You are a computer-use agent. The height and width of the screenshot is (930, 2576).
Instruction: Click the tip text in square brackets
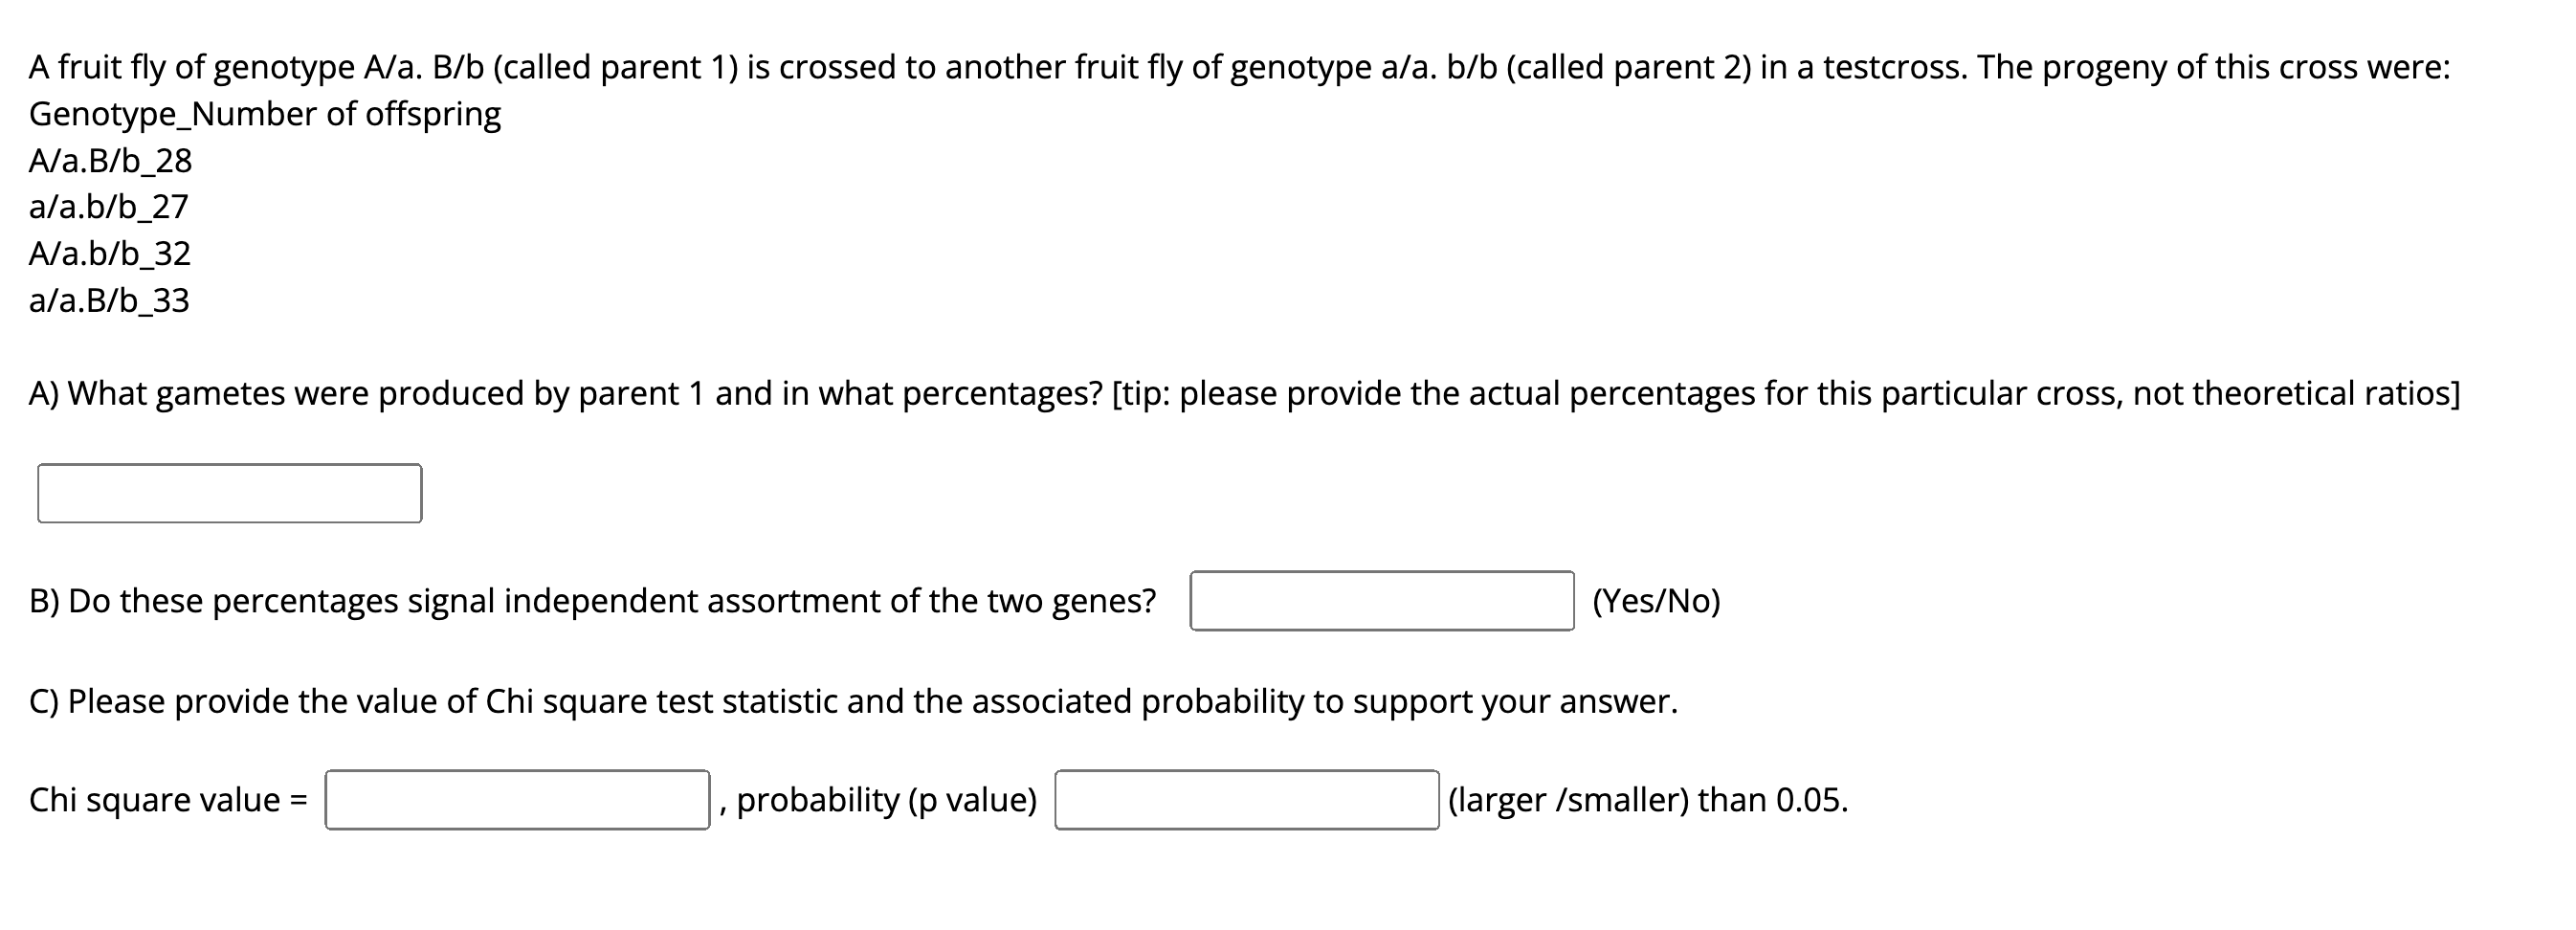(x=1786, y=394)
